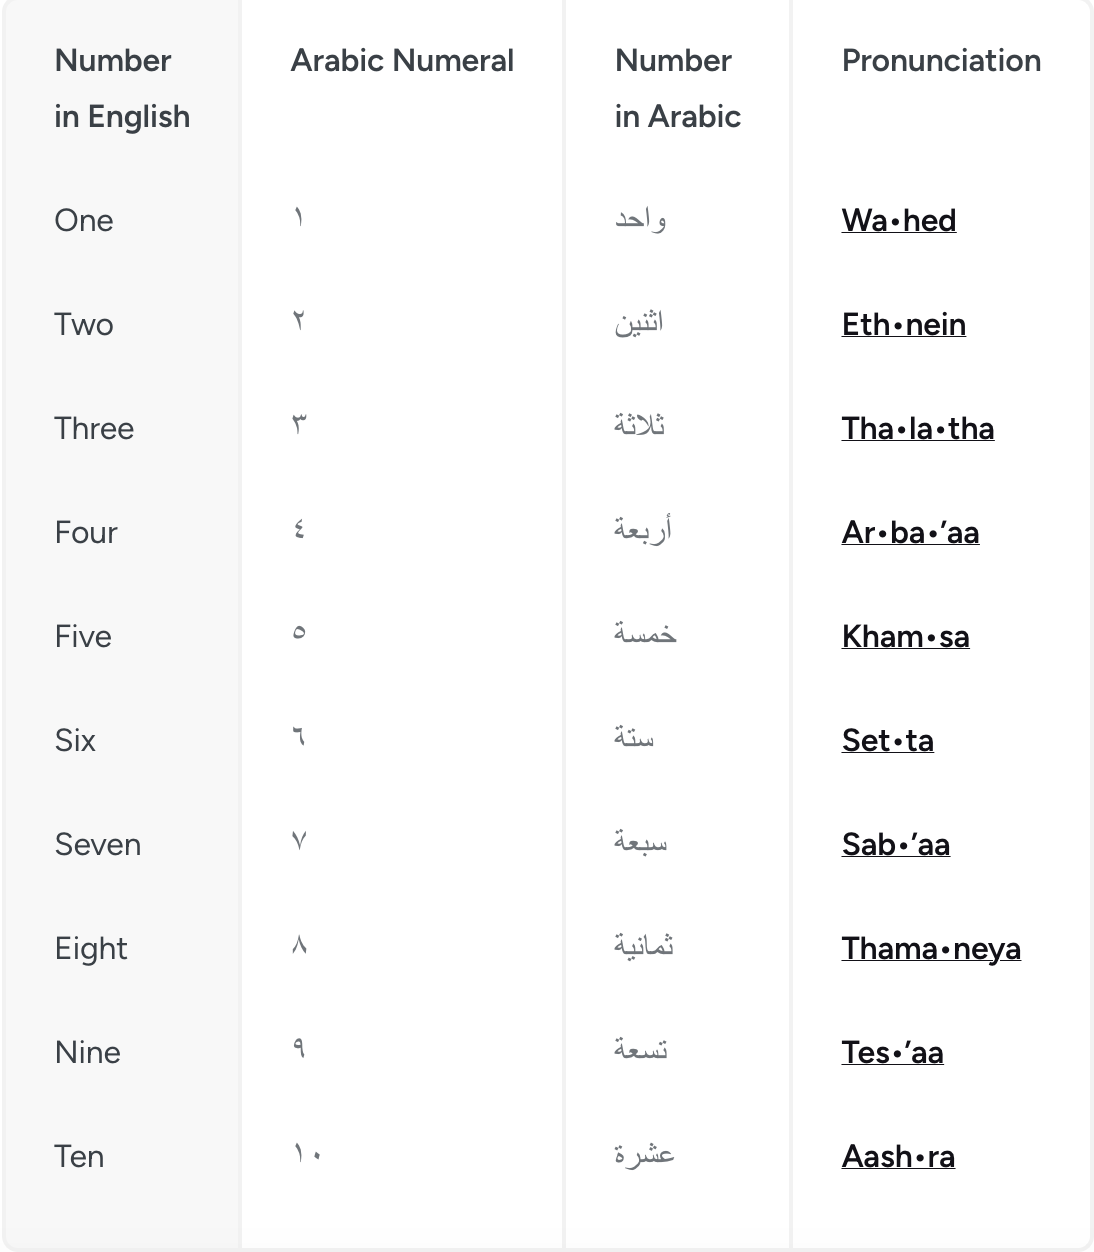This screenshot has width=1094, height=1252.
Task: Click the Arabic numeral for five
Action: point(299,633)
